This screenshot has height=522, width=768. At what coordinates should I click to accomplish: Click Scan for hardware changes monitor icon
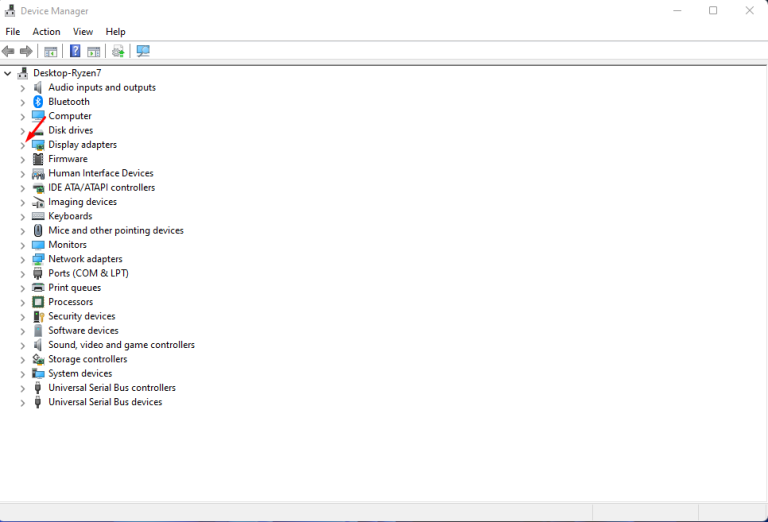coord(143,51)
